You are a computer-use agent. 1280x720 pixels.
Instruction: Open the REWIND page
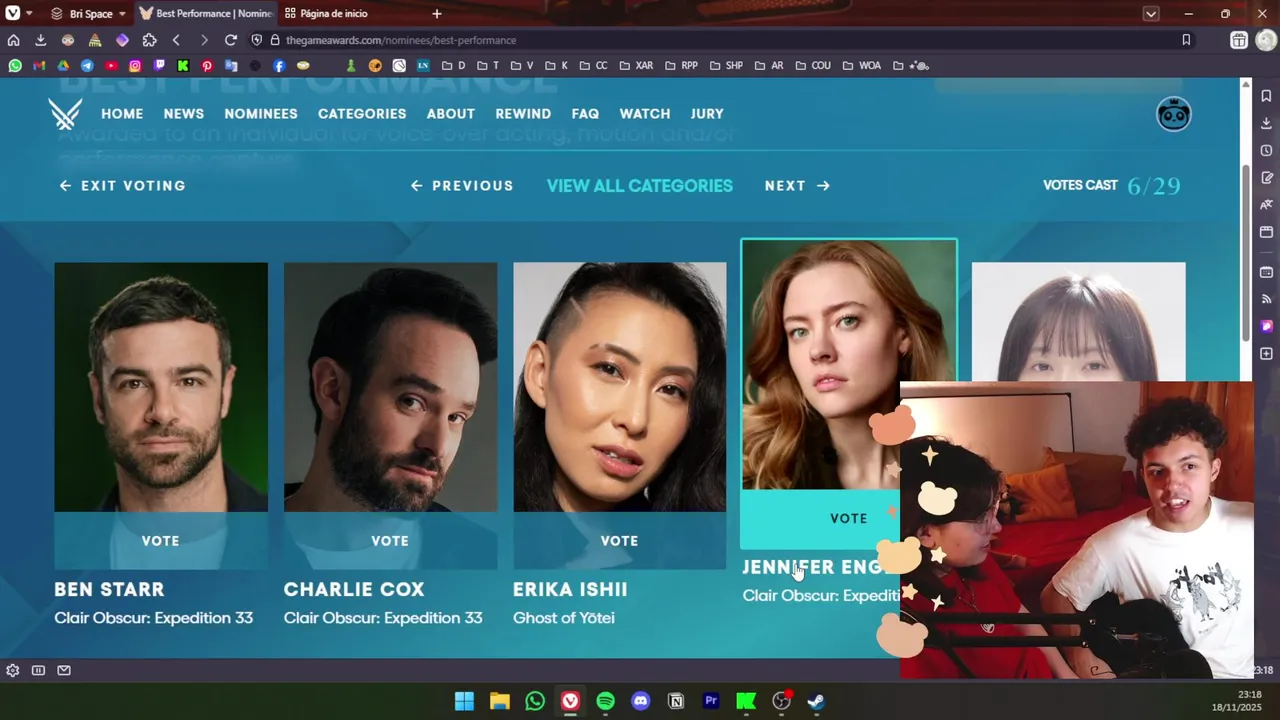click(523, 114)
